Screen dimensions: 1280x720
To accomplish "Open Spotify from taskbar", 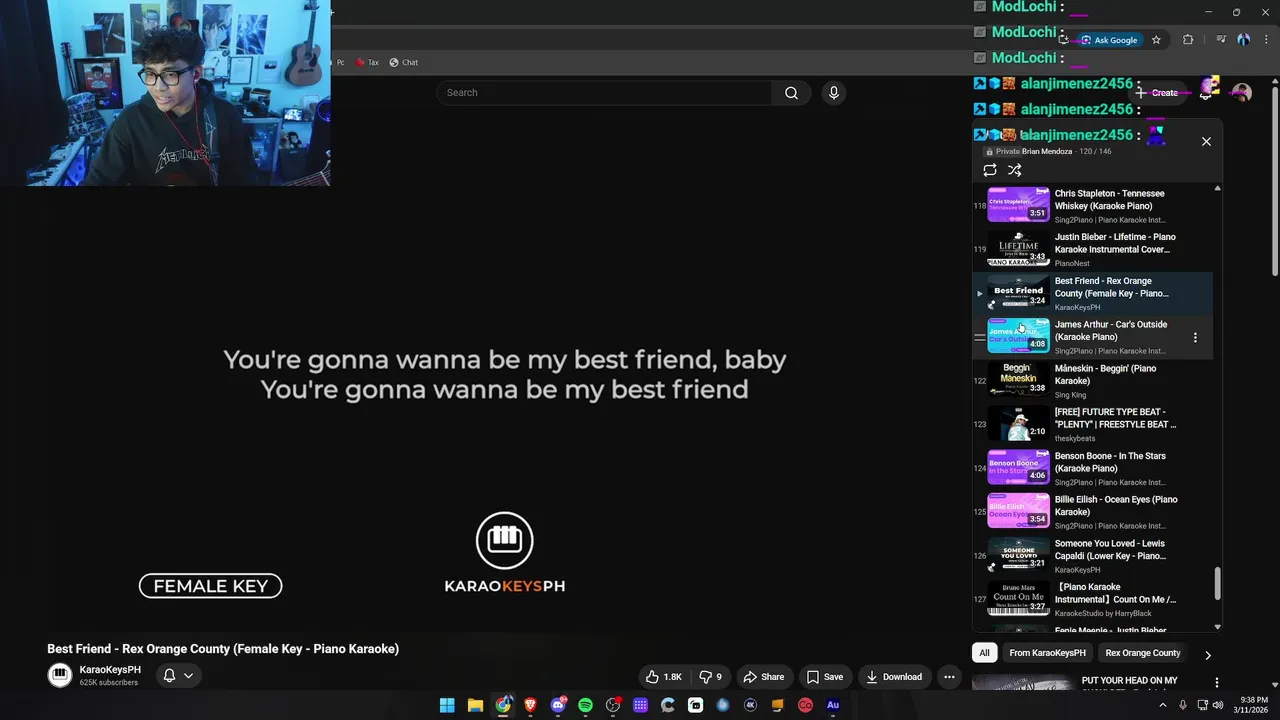I will (585, 705).
